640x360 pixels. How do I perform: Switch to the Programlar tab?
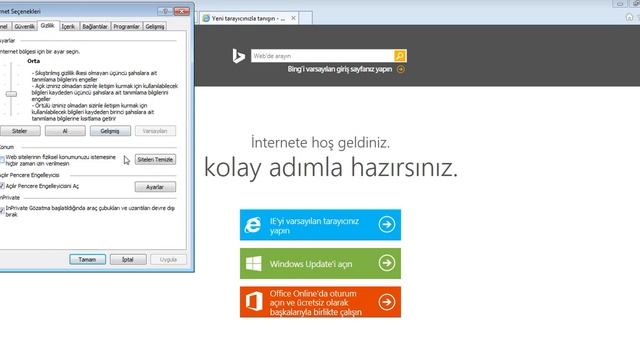[x=127, y=27]
